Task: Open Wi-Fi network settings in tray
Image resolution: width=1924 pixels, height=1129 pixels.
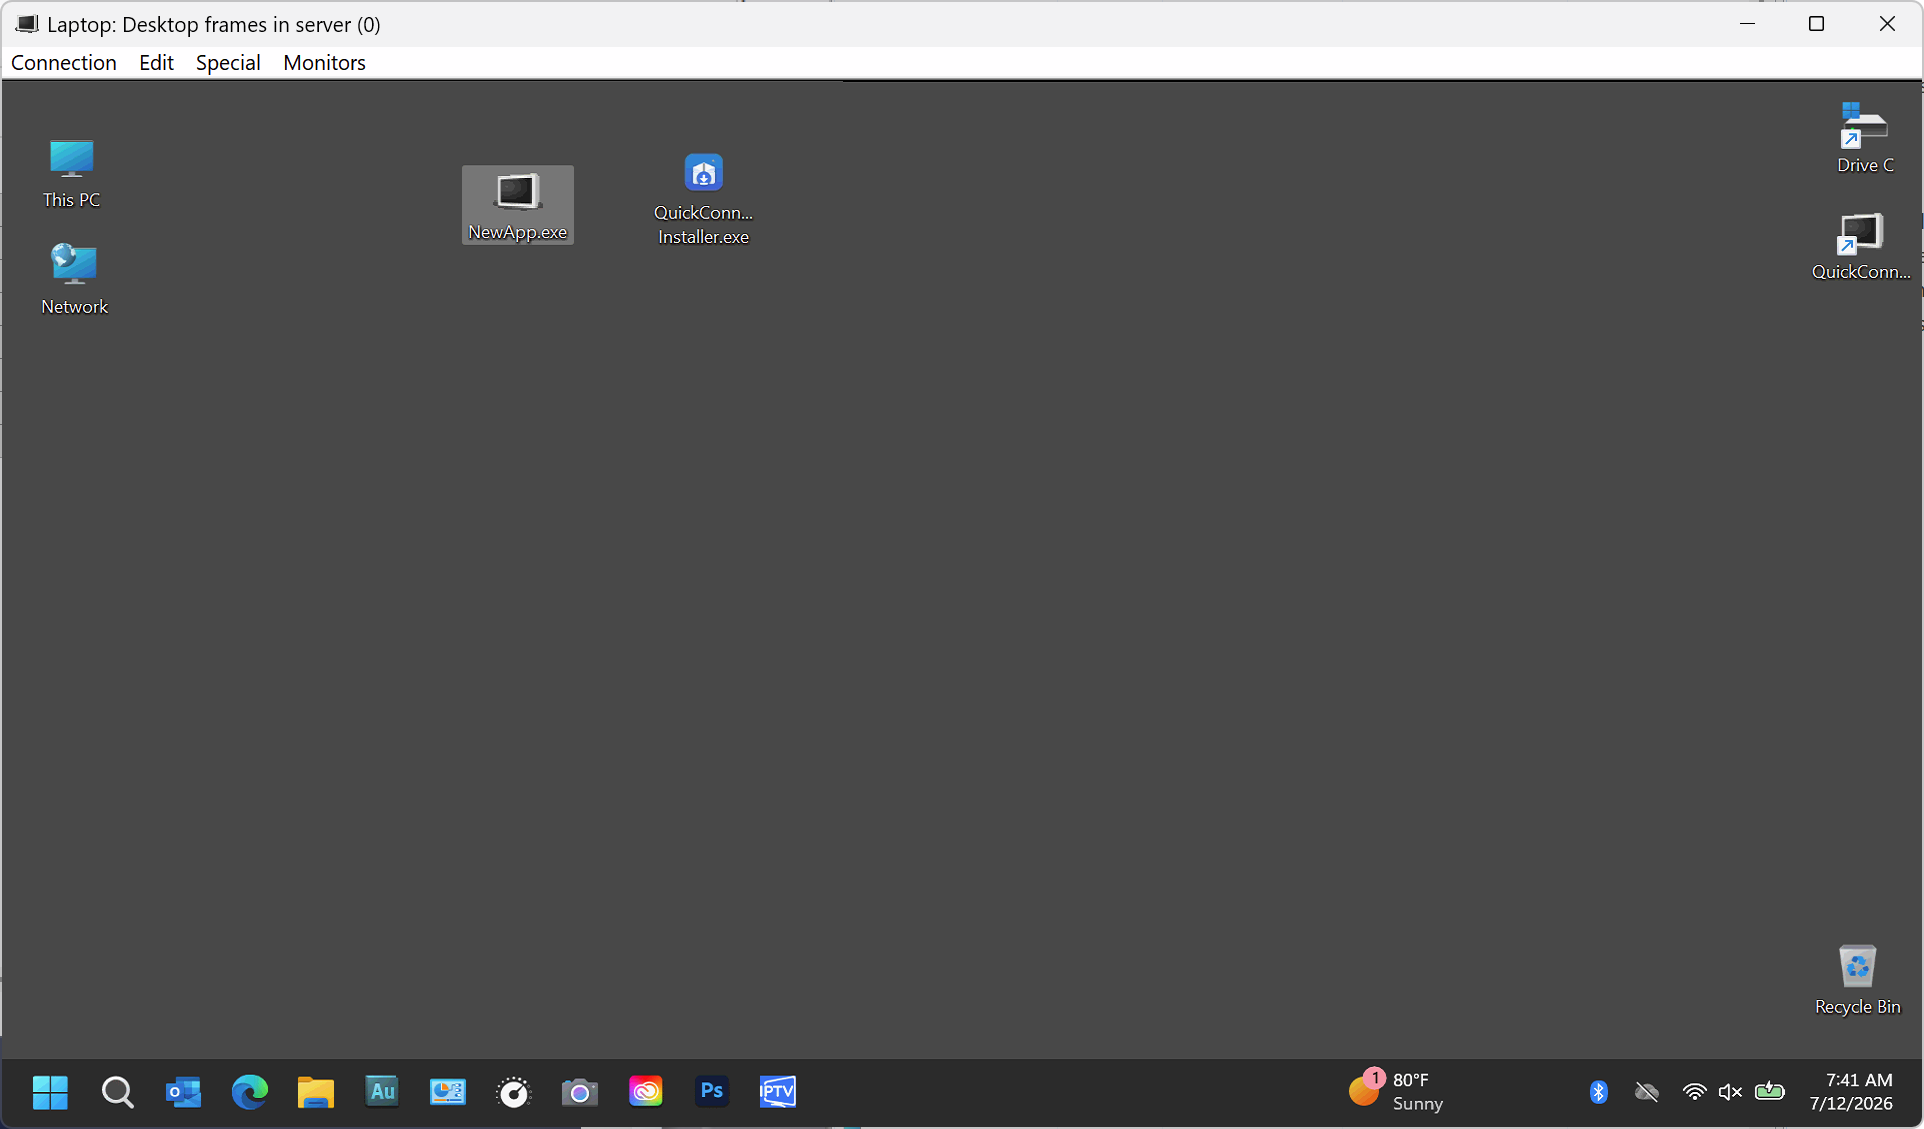Action: (1693, 1092)
